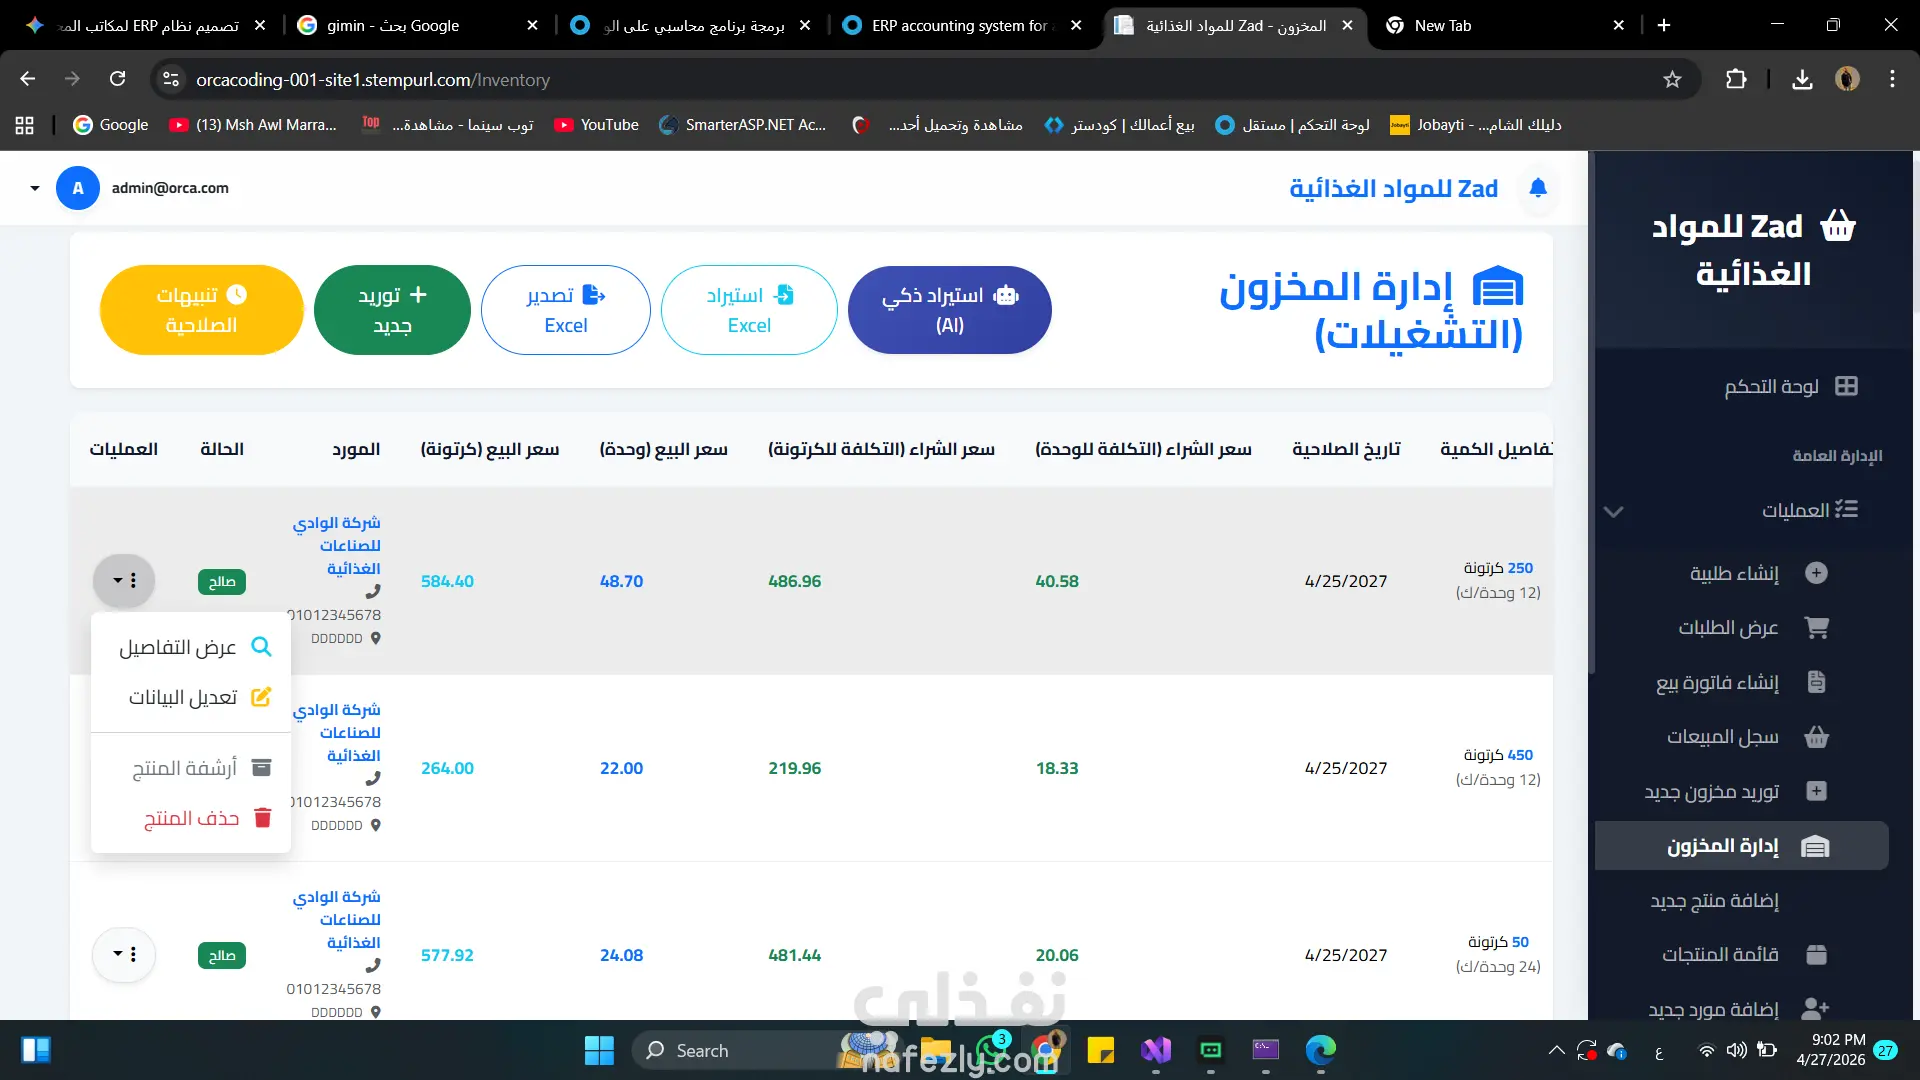Click the Excel export button
This screenshot has width=1920, height=1080.
pos(566,310)
